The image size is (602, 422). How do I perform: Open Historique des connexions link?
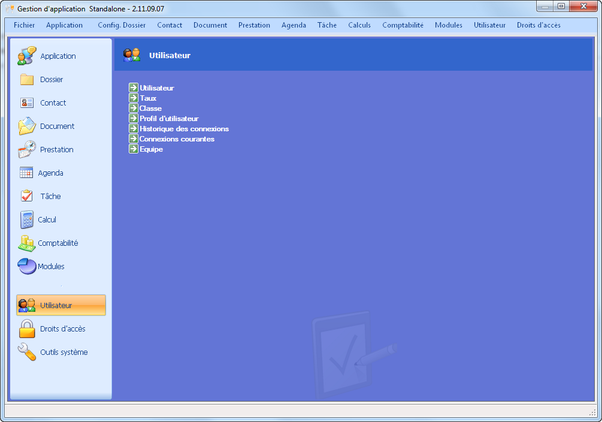click(x=184, y=128)
